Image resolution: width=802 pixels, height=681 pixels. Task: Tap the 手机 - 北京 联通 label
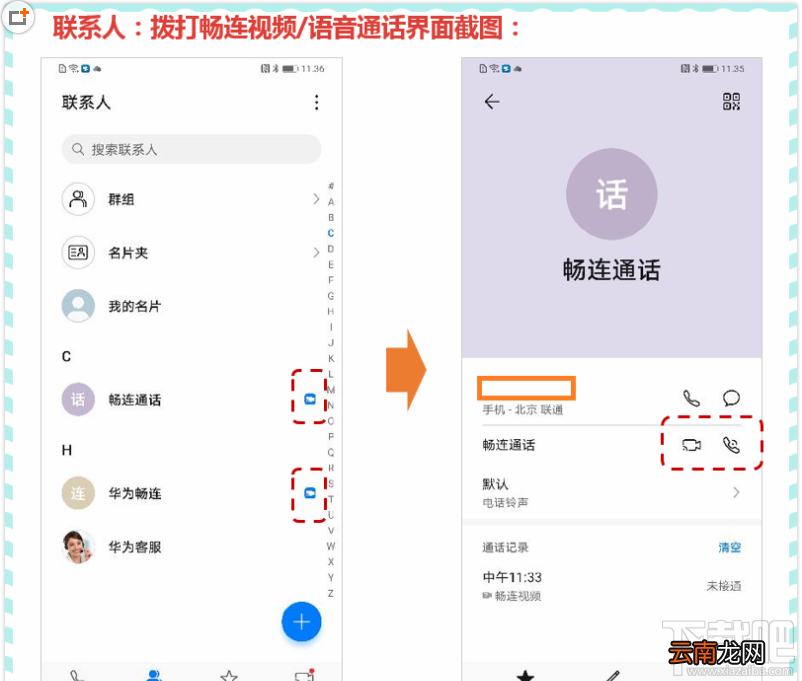(x=523, y=410)
